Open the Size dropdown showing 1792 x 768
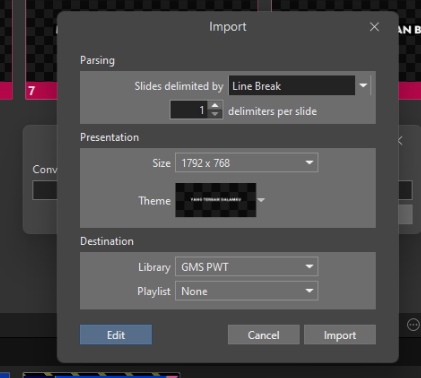 tap(247, 163)
